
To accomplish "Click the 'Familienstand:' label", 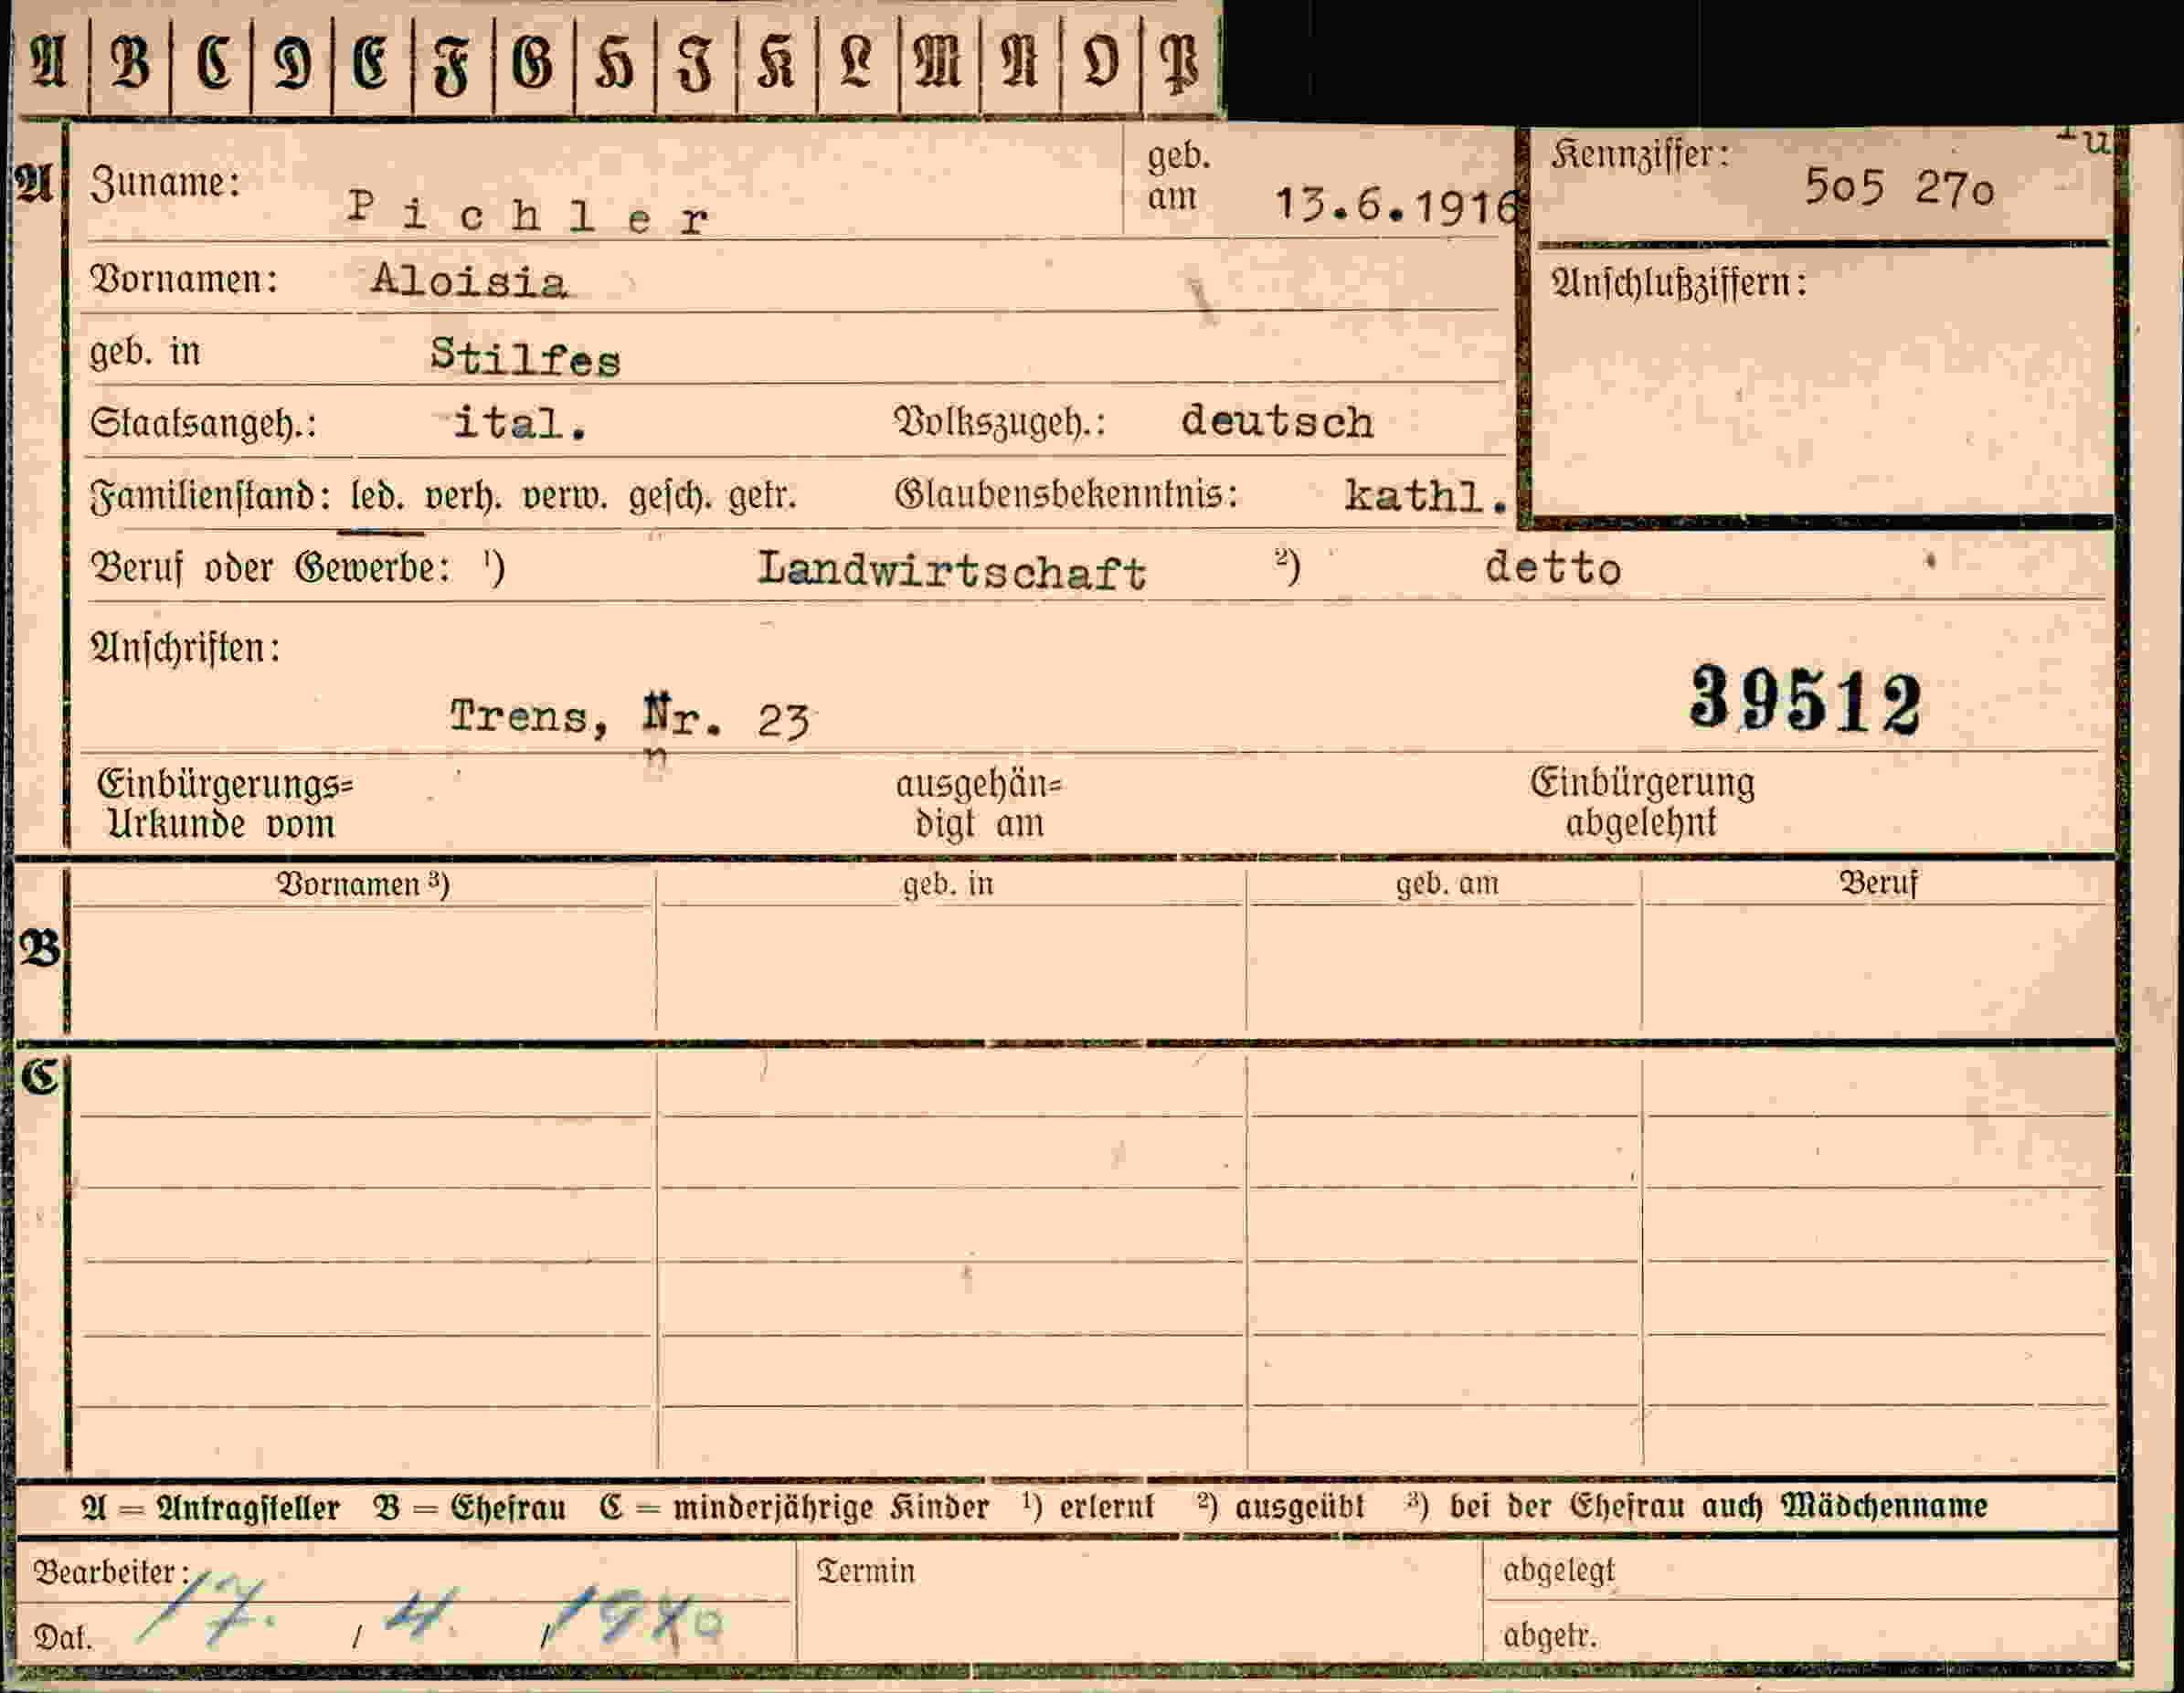I will tap(210, 496).
